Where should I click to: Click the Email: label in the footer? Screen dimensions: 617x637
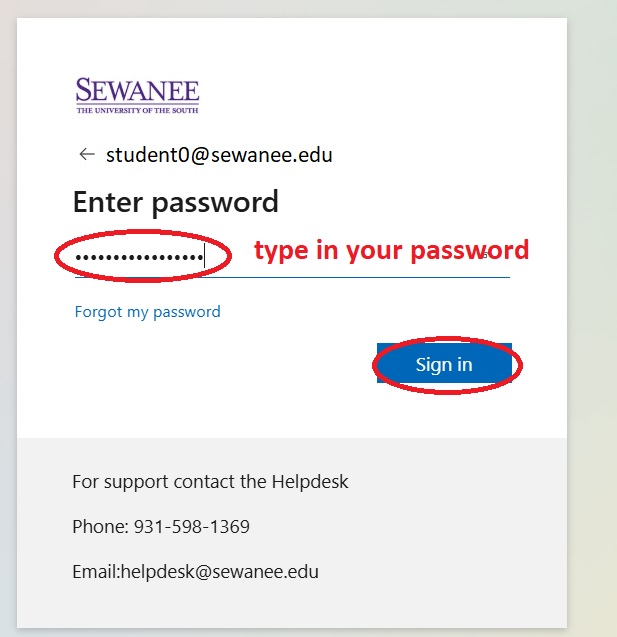pyautogui.click(x=96, y=572)
